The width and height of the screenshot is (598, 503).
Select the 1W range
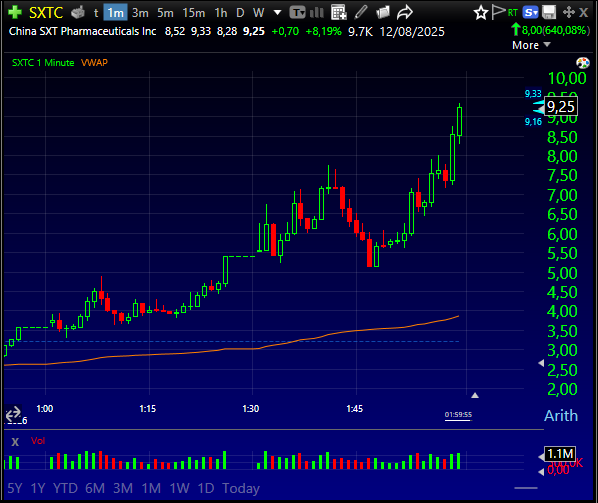[x=179, y=489]
